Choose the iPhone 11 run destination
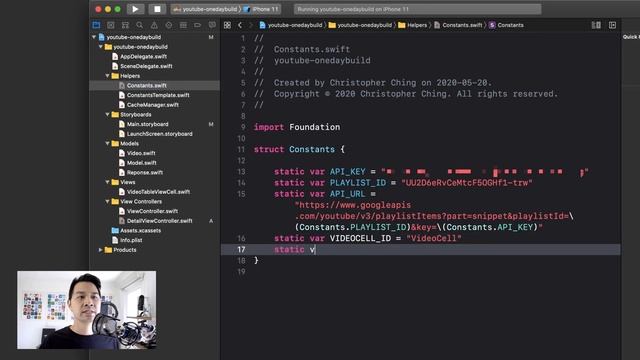The width and height of the screenshot is (640, 360). tap(261, 9)
